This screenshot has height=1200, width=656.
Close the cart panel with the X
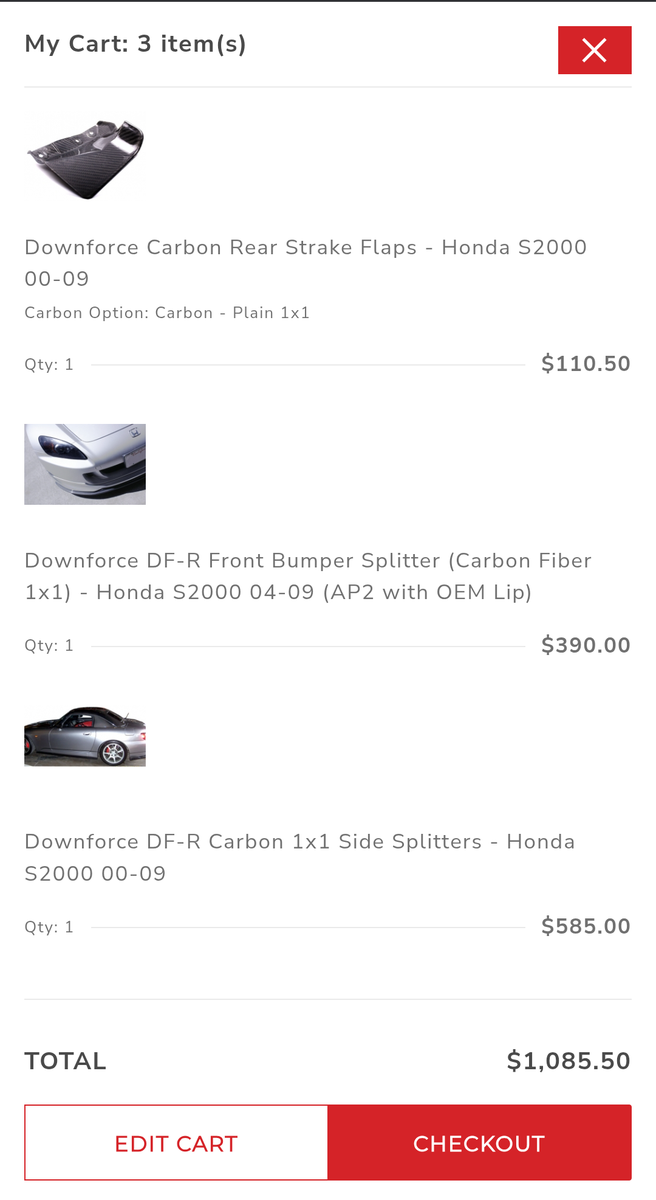[594, 50]
